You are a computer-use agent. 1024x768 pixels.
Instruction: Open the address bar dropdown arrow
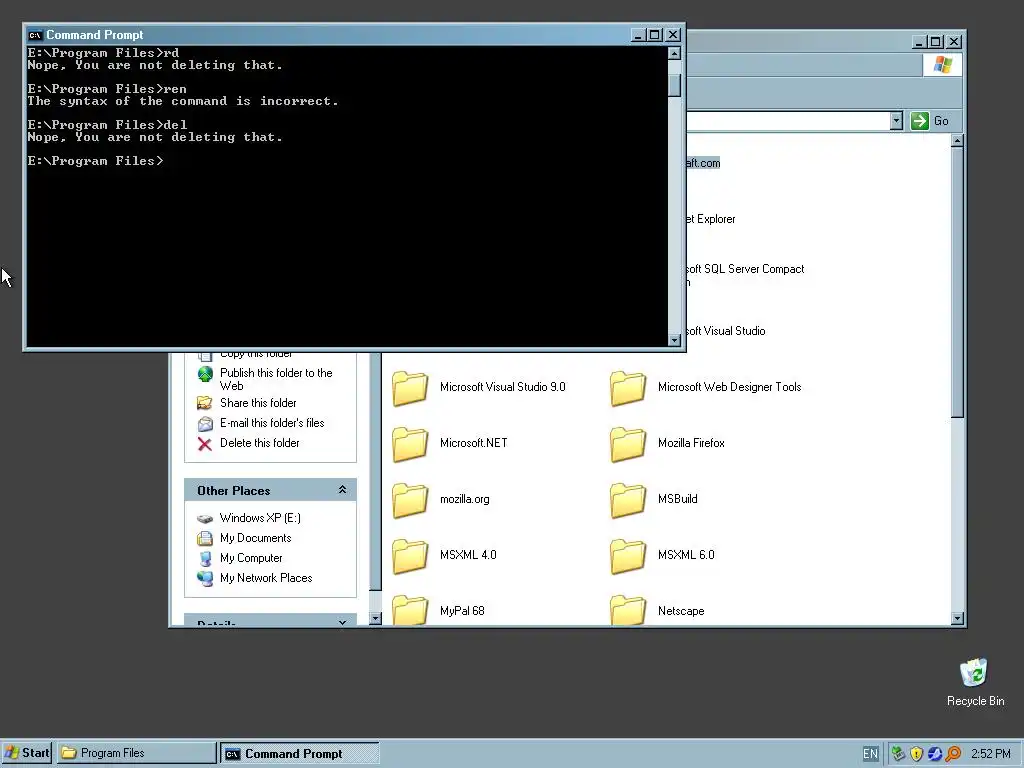pos(896,121)
